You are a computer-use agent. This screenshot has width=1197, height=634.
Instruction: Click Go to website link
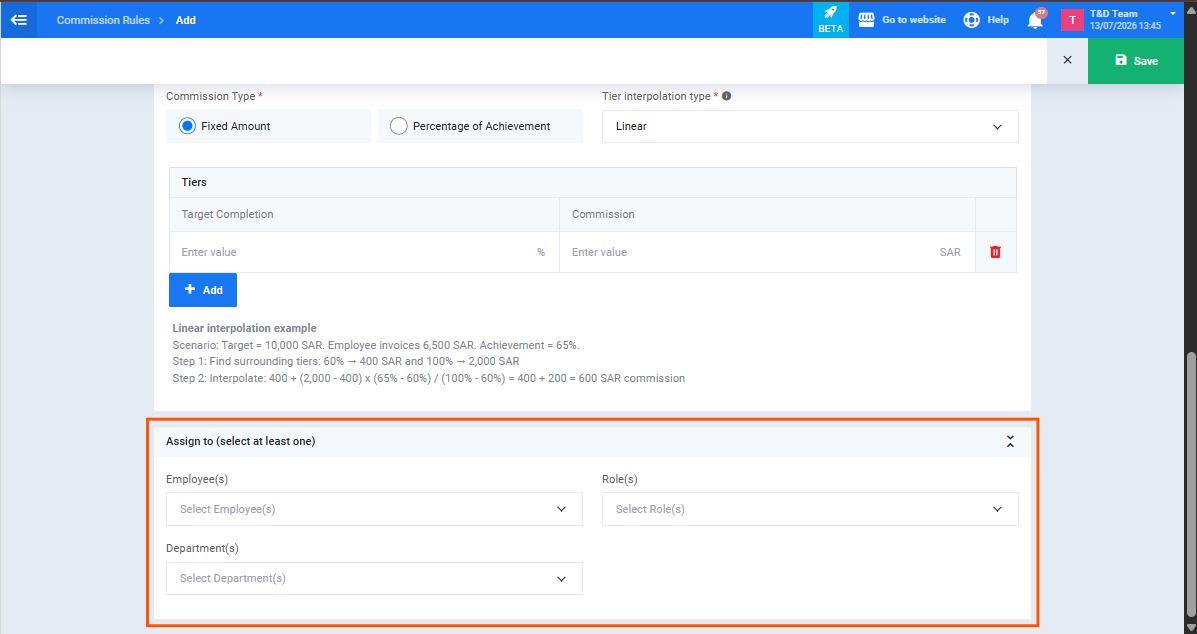pos(914,20)
